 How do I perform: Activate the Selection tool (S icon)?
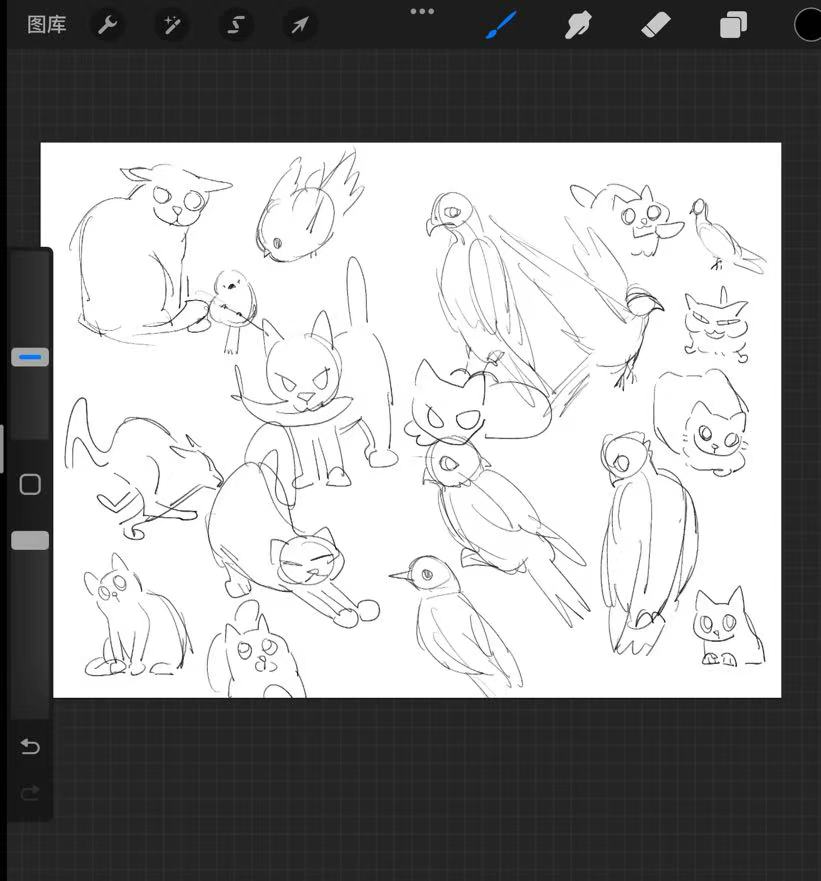[236, 25]
